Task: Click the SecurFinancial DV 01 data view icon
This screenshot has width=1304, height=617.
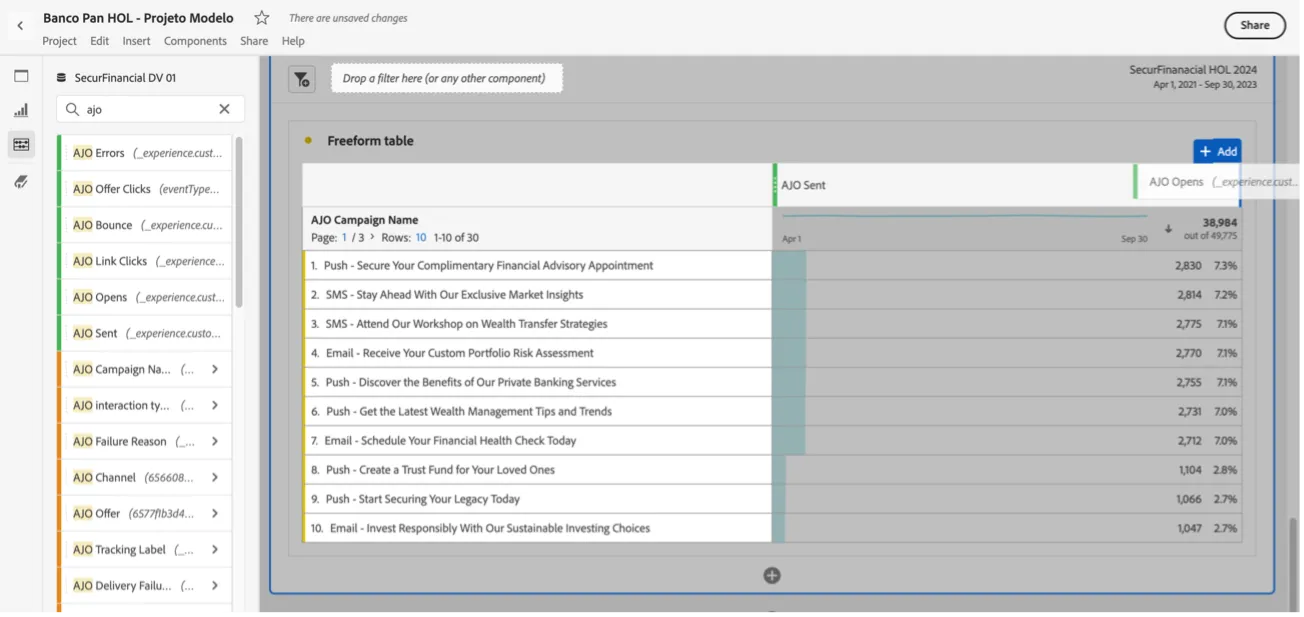Action: 61,78
